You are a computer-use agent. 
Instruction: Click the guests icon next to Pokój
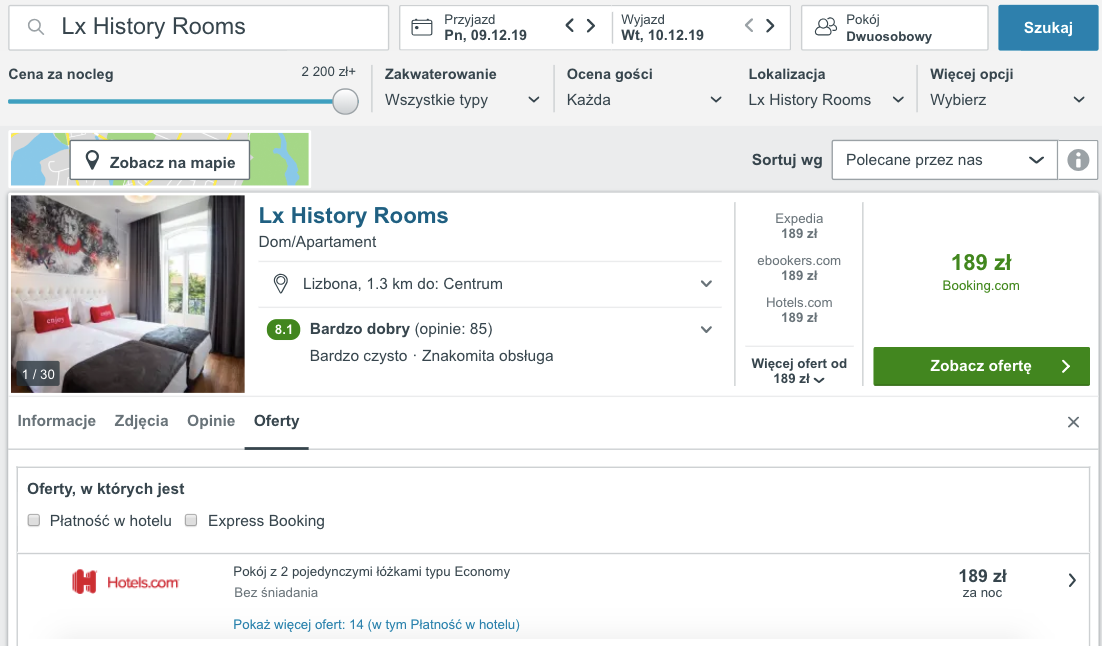coord(826,27)
